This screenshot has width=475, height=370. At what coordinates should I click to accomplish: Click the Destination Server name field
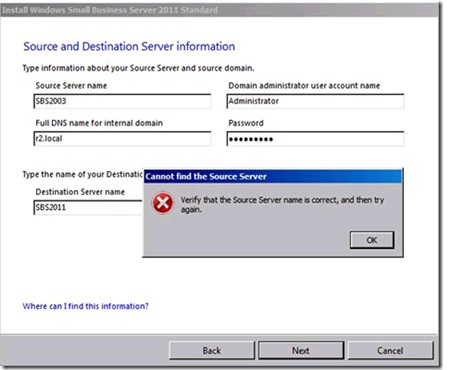(x=88, y=207)
